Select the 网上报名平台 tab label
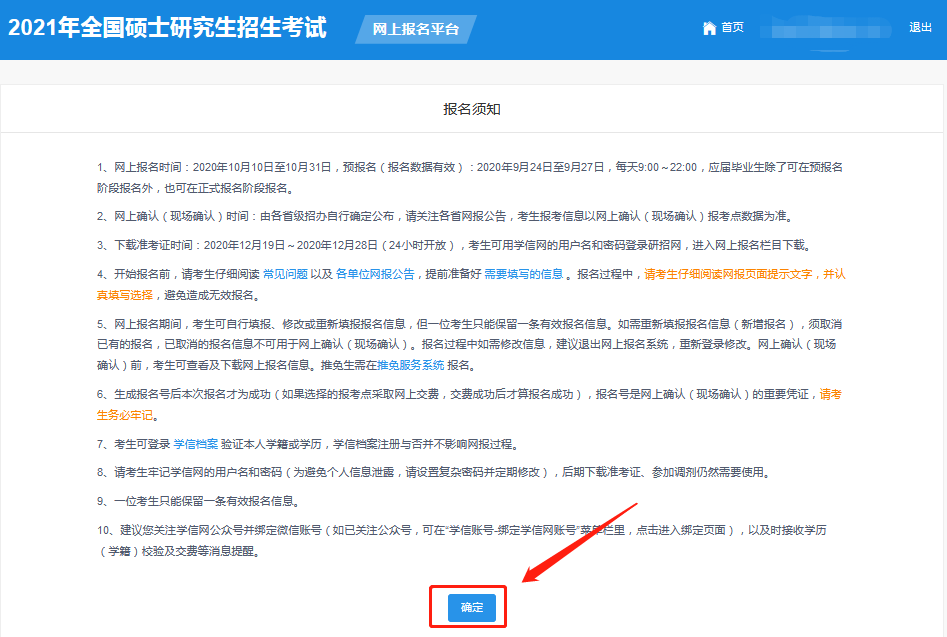 pos(415,30)
